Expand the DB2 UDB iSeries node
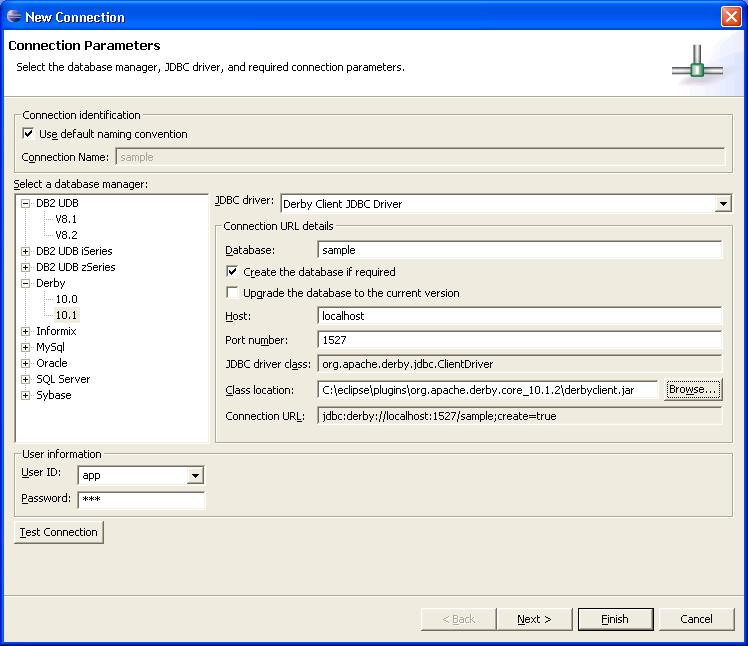748x646 pixels. point(26,251)
